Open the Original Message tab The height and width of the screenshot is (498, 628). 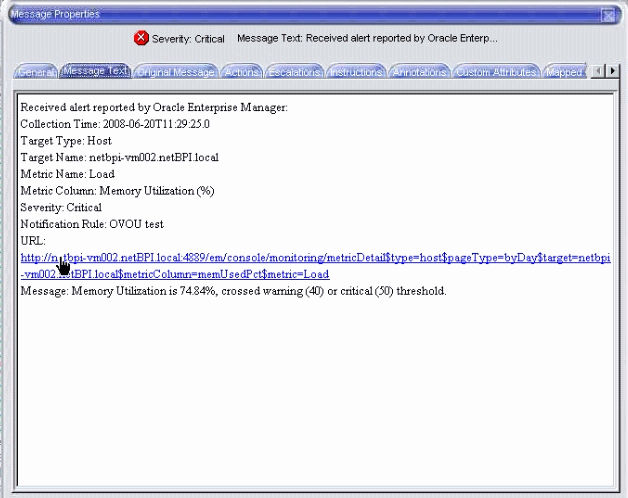click(176, 72)
